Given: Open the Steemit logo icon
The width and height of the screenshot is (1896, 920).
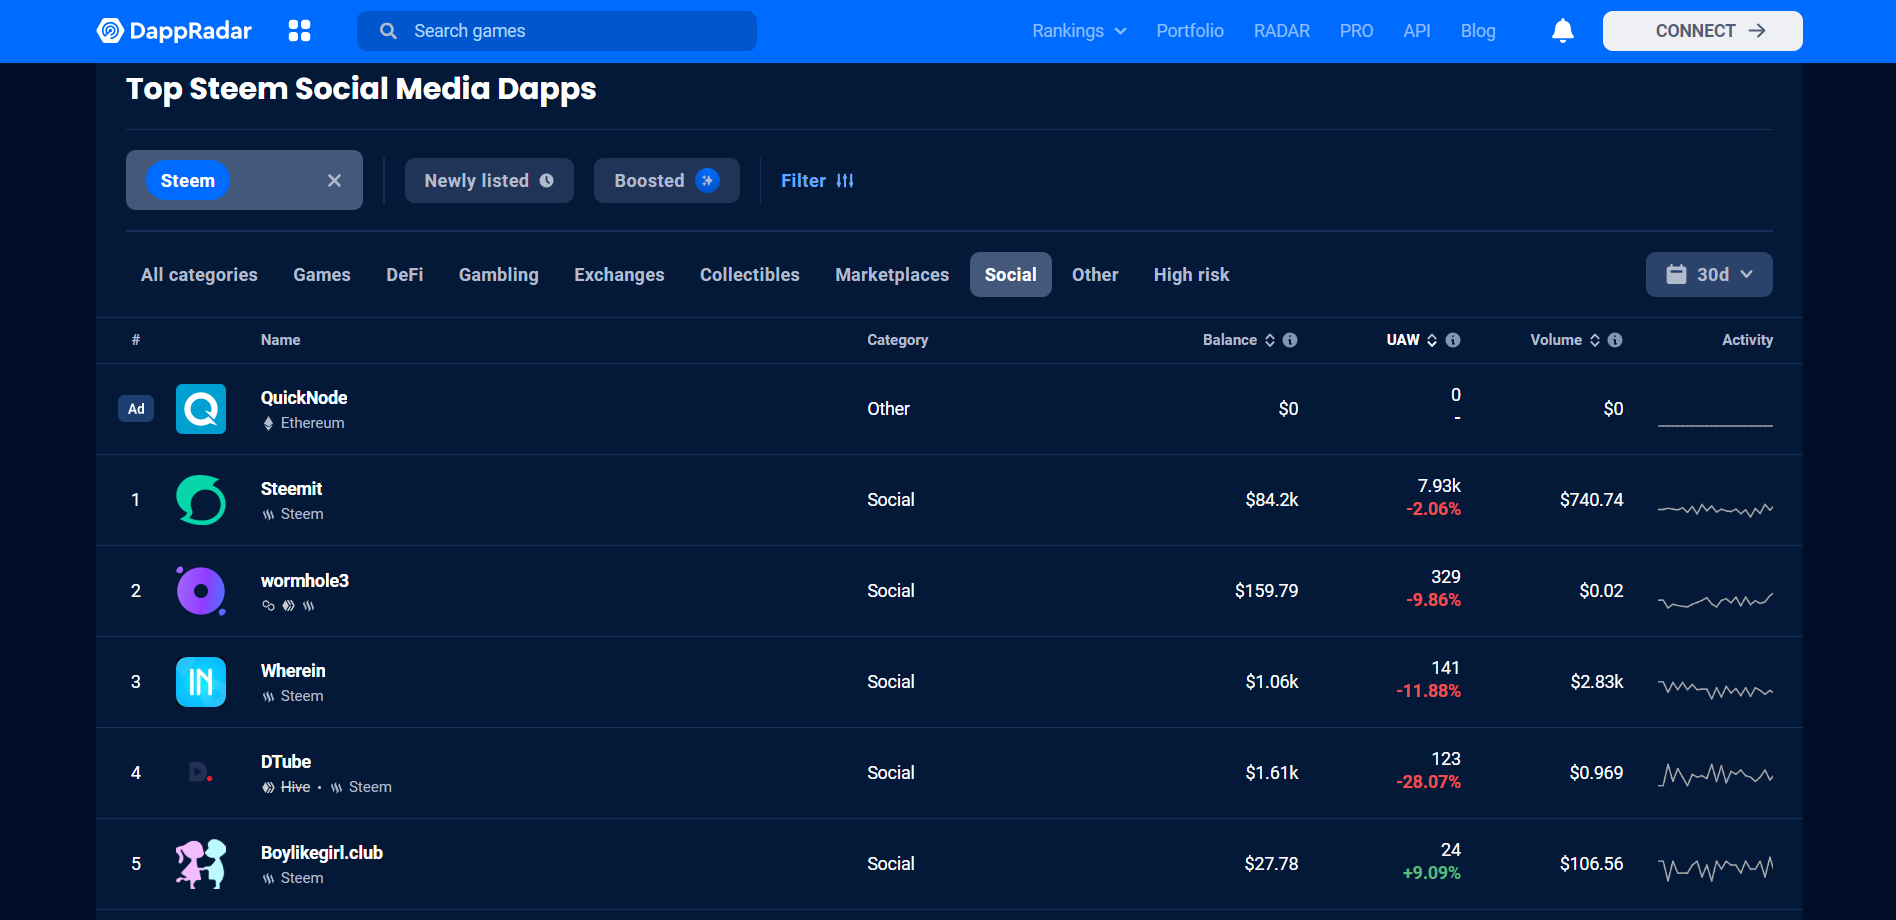Looking at the screenshot, I should 201,500.
